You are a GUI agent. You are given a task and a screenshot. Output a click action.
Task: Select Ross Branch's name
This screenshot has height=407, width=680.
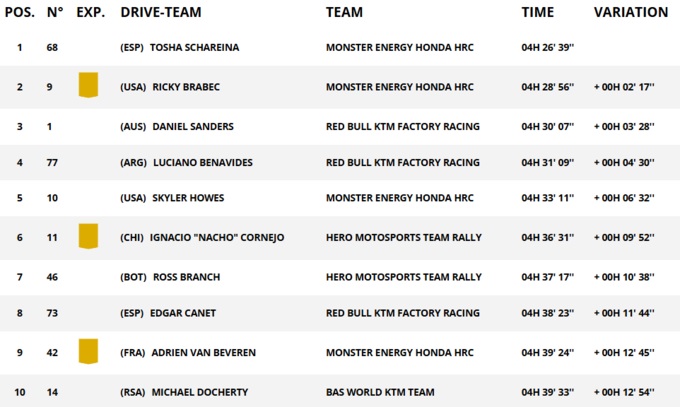tap(186, 277)
